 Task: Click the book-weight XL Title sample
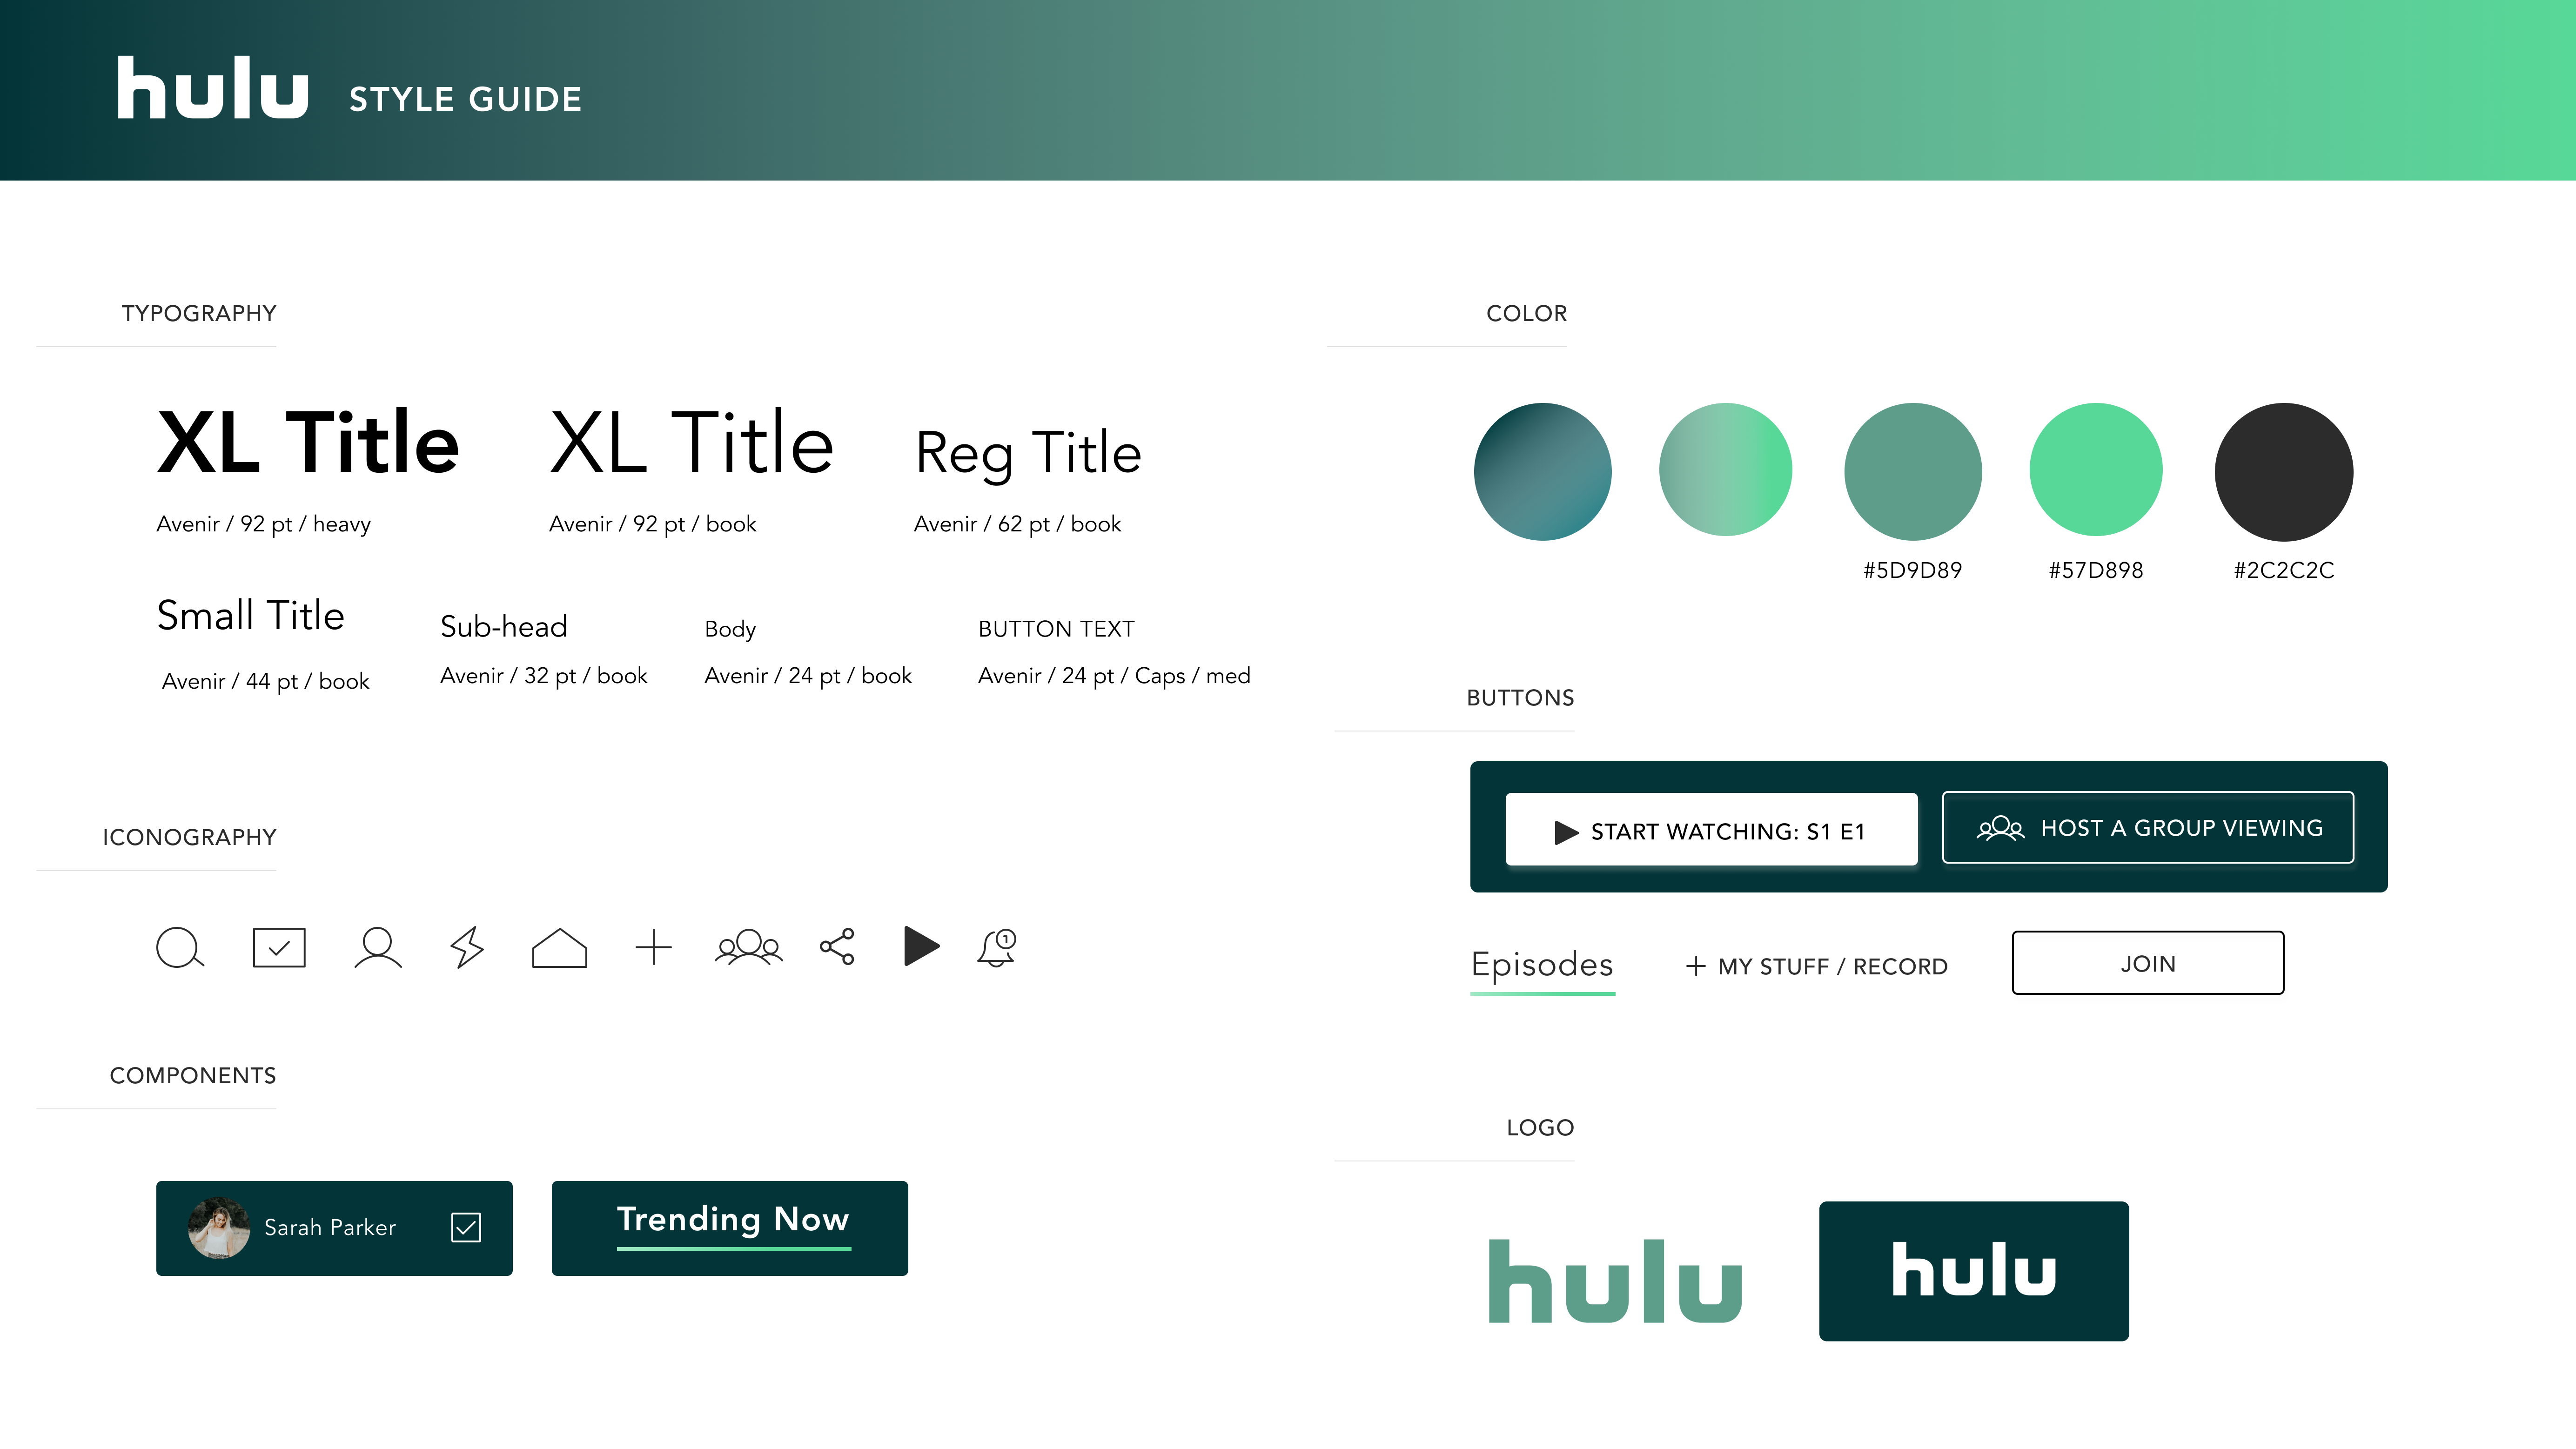pos(692,442)
